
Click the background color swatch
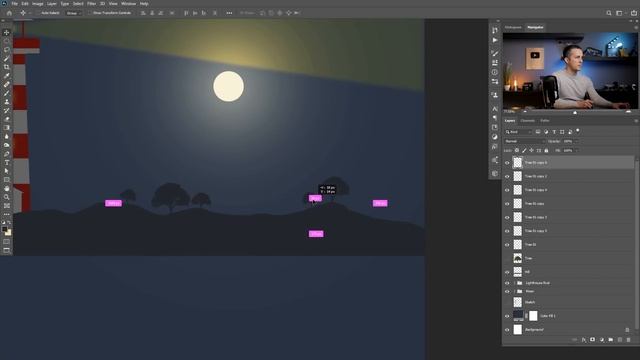click(x=9, y=233)
